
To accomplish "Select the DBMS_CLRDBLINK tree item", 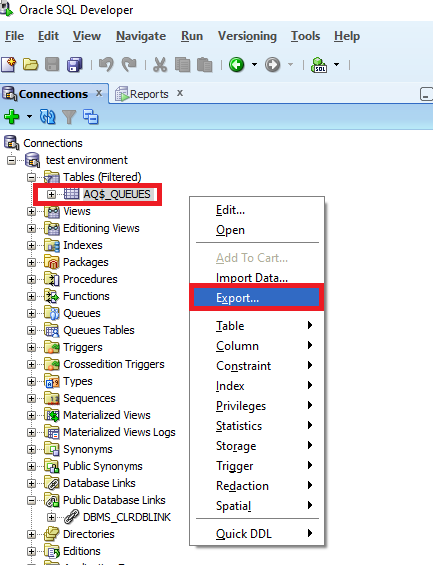I will [x=127, y=517].
